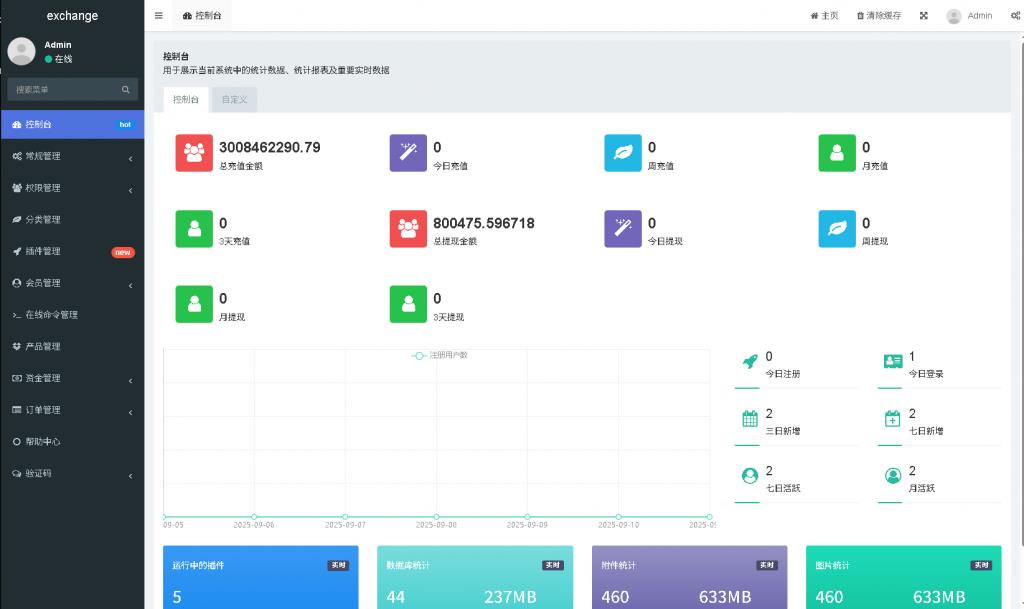Click the 三日新增 calendar icon

(750, 418)
